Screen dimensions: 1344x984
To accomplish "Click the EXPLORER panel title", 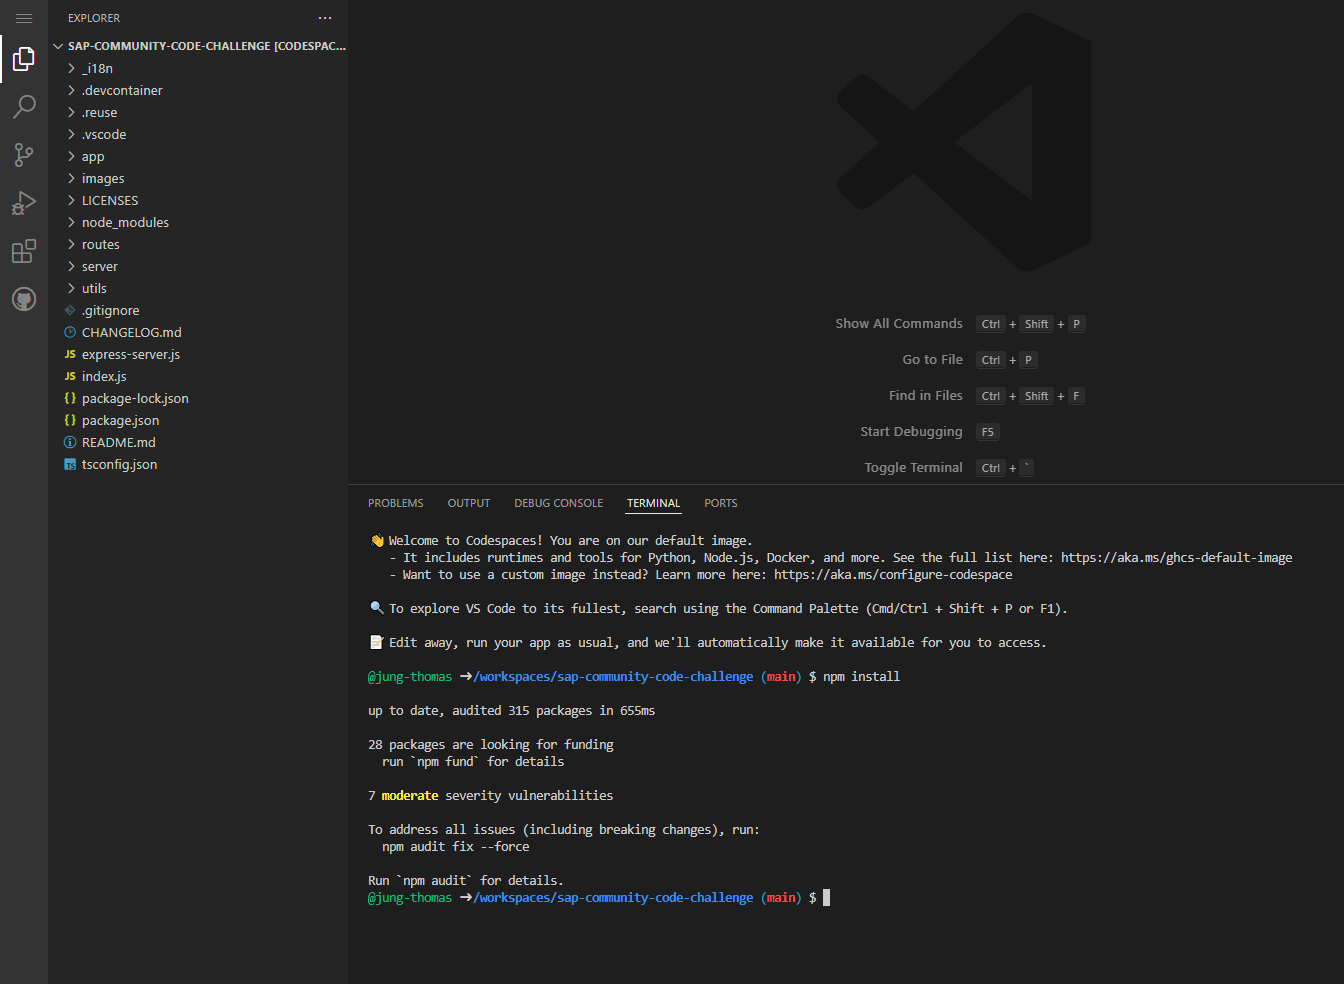I will 94,18.
